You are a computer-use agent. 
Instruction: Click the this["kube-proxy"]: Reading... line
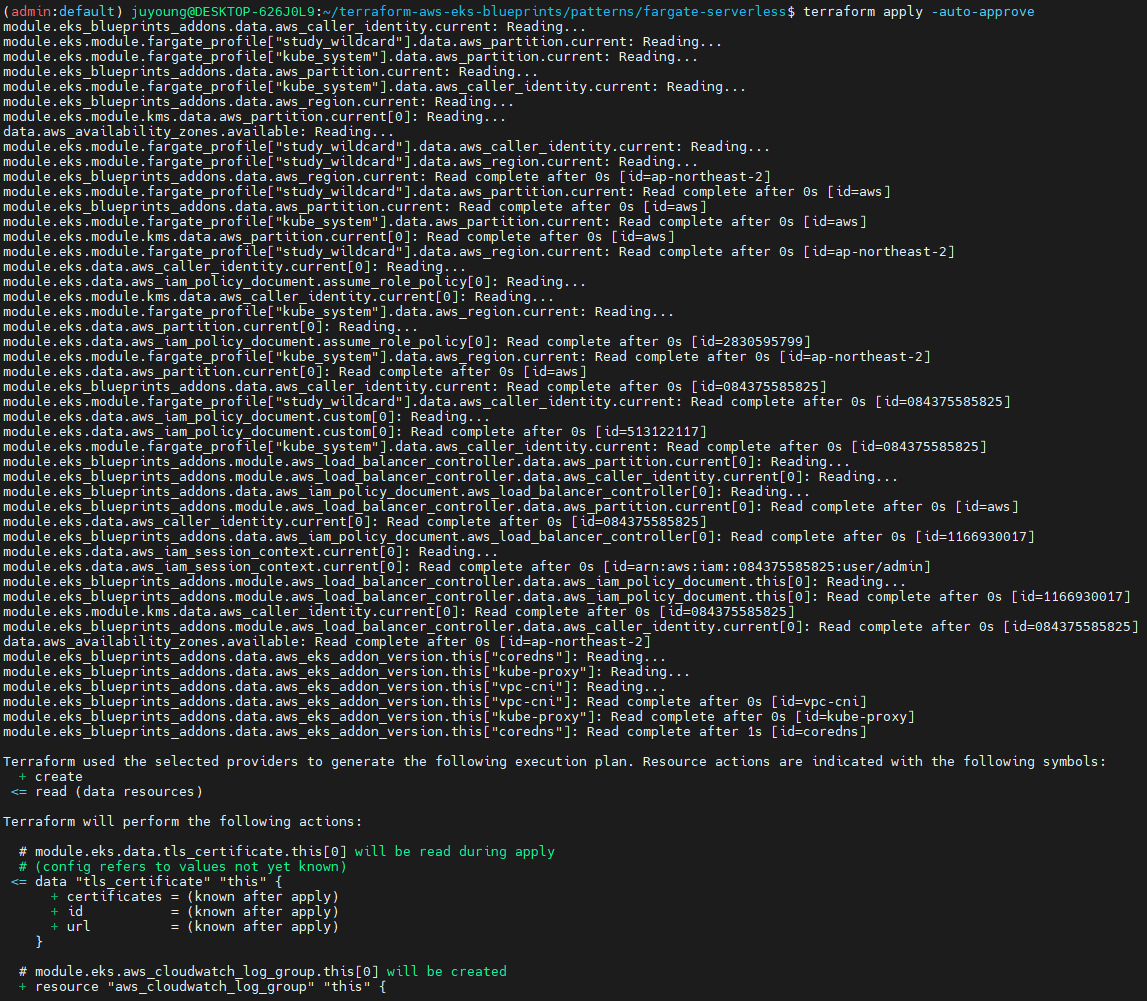(346, 672)
